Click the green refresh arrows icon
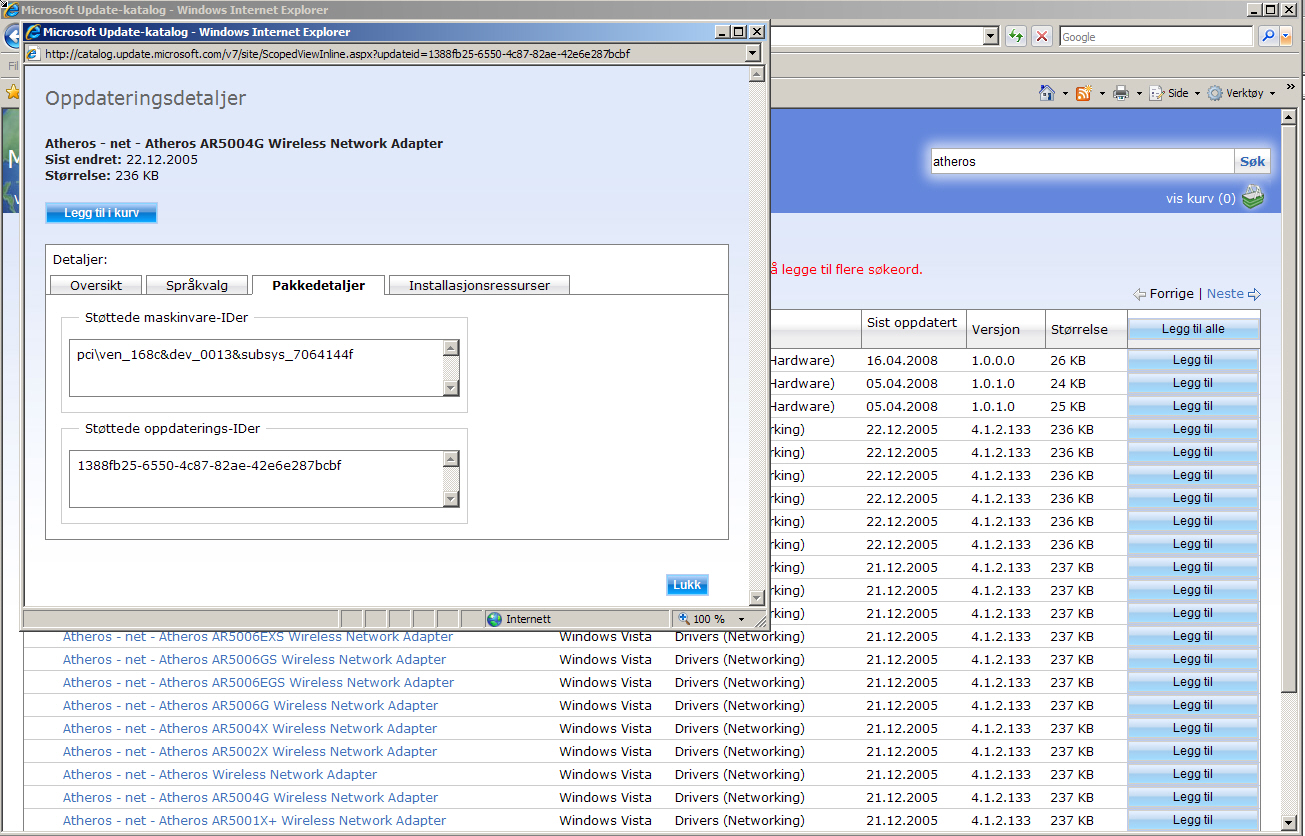This screenshot has width=1305, height=836. click(1017, 36)
